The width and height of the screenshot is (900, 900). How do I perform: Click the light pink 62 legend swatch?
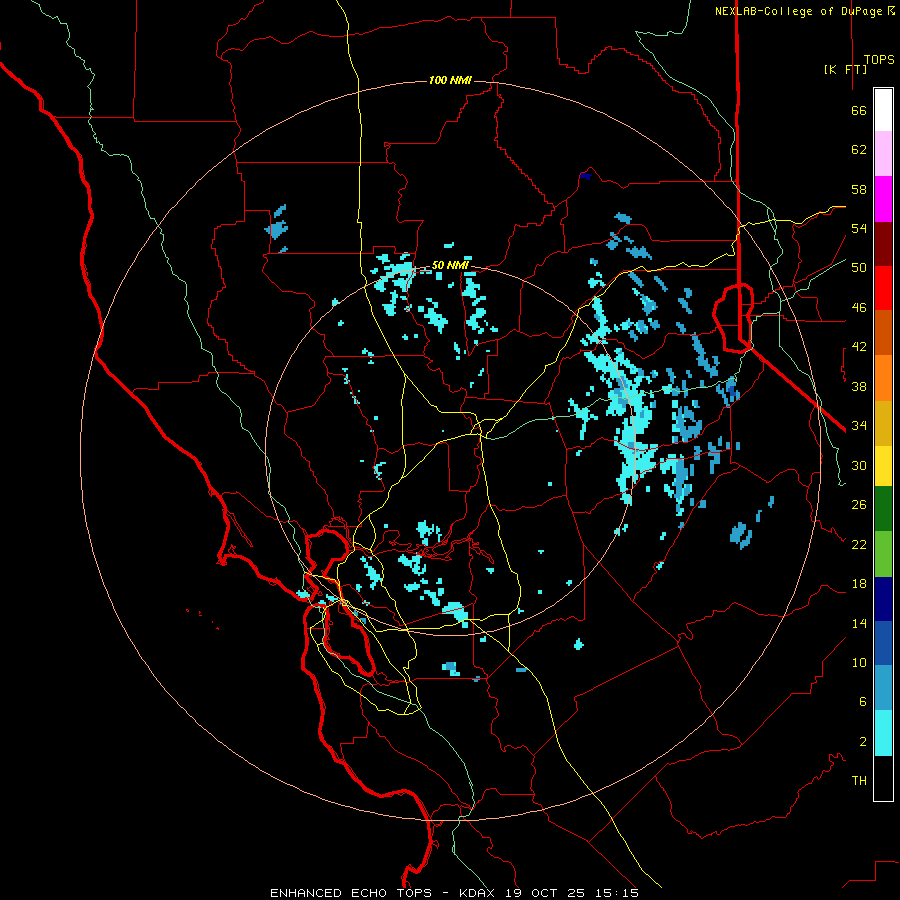[883, 154]
